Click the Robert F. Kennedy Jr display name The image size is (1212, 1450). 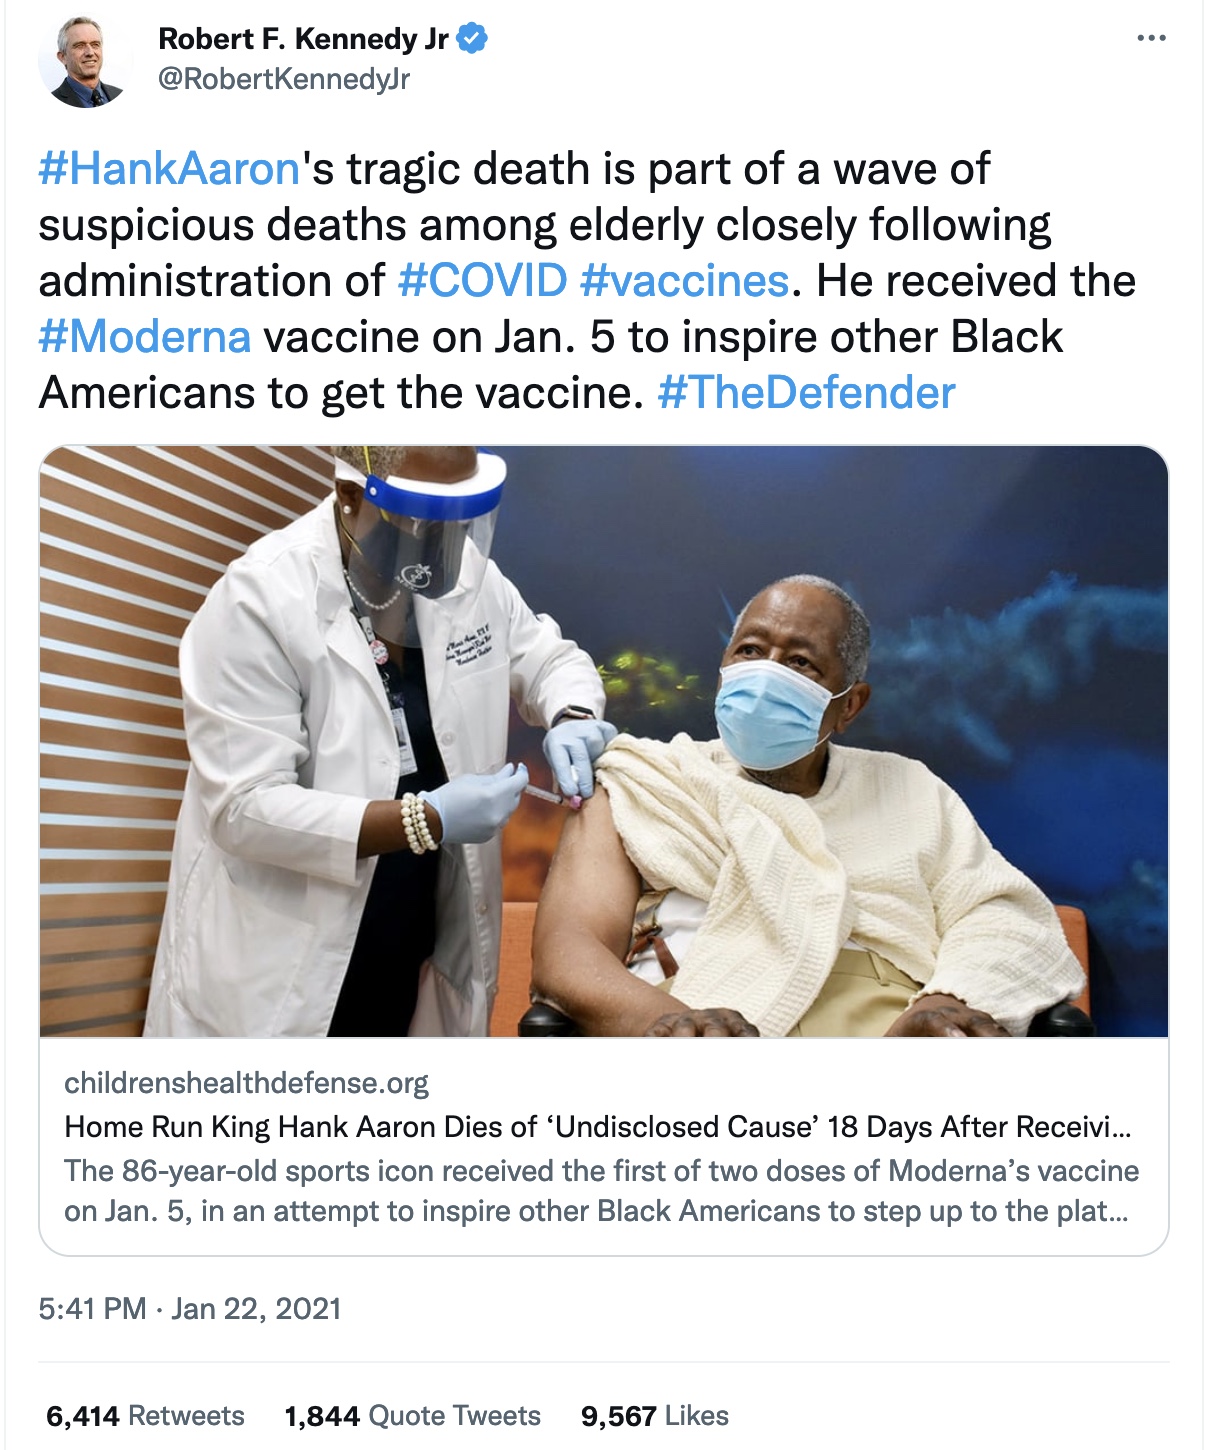click(304, 39)
